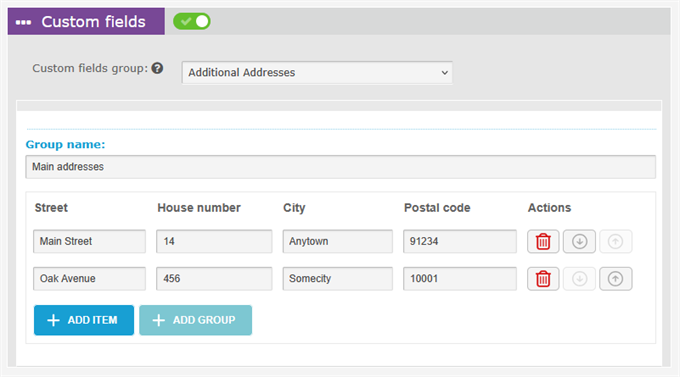Click the disabled move-down arrow for Oak Avenue

tap(579, 279)
